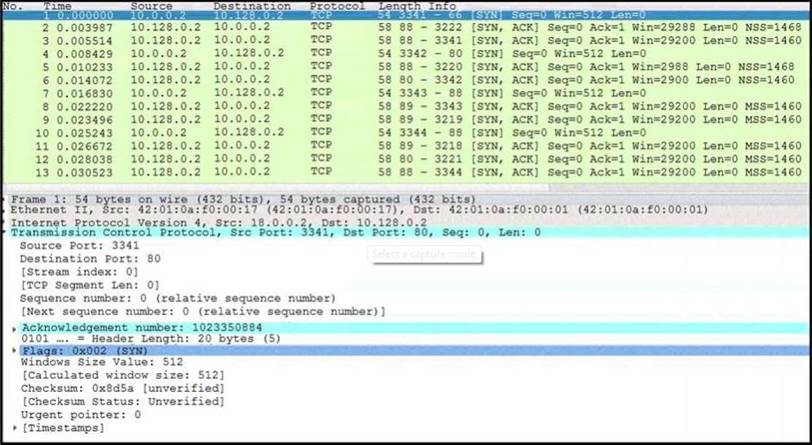Select packet 4 SYN to port 80
This screenshot has height=445, width=812.
300,53
